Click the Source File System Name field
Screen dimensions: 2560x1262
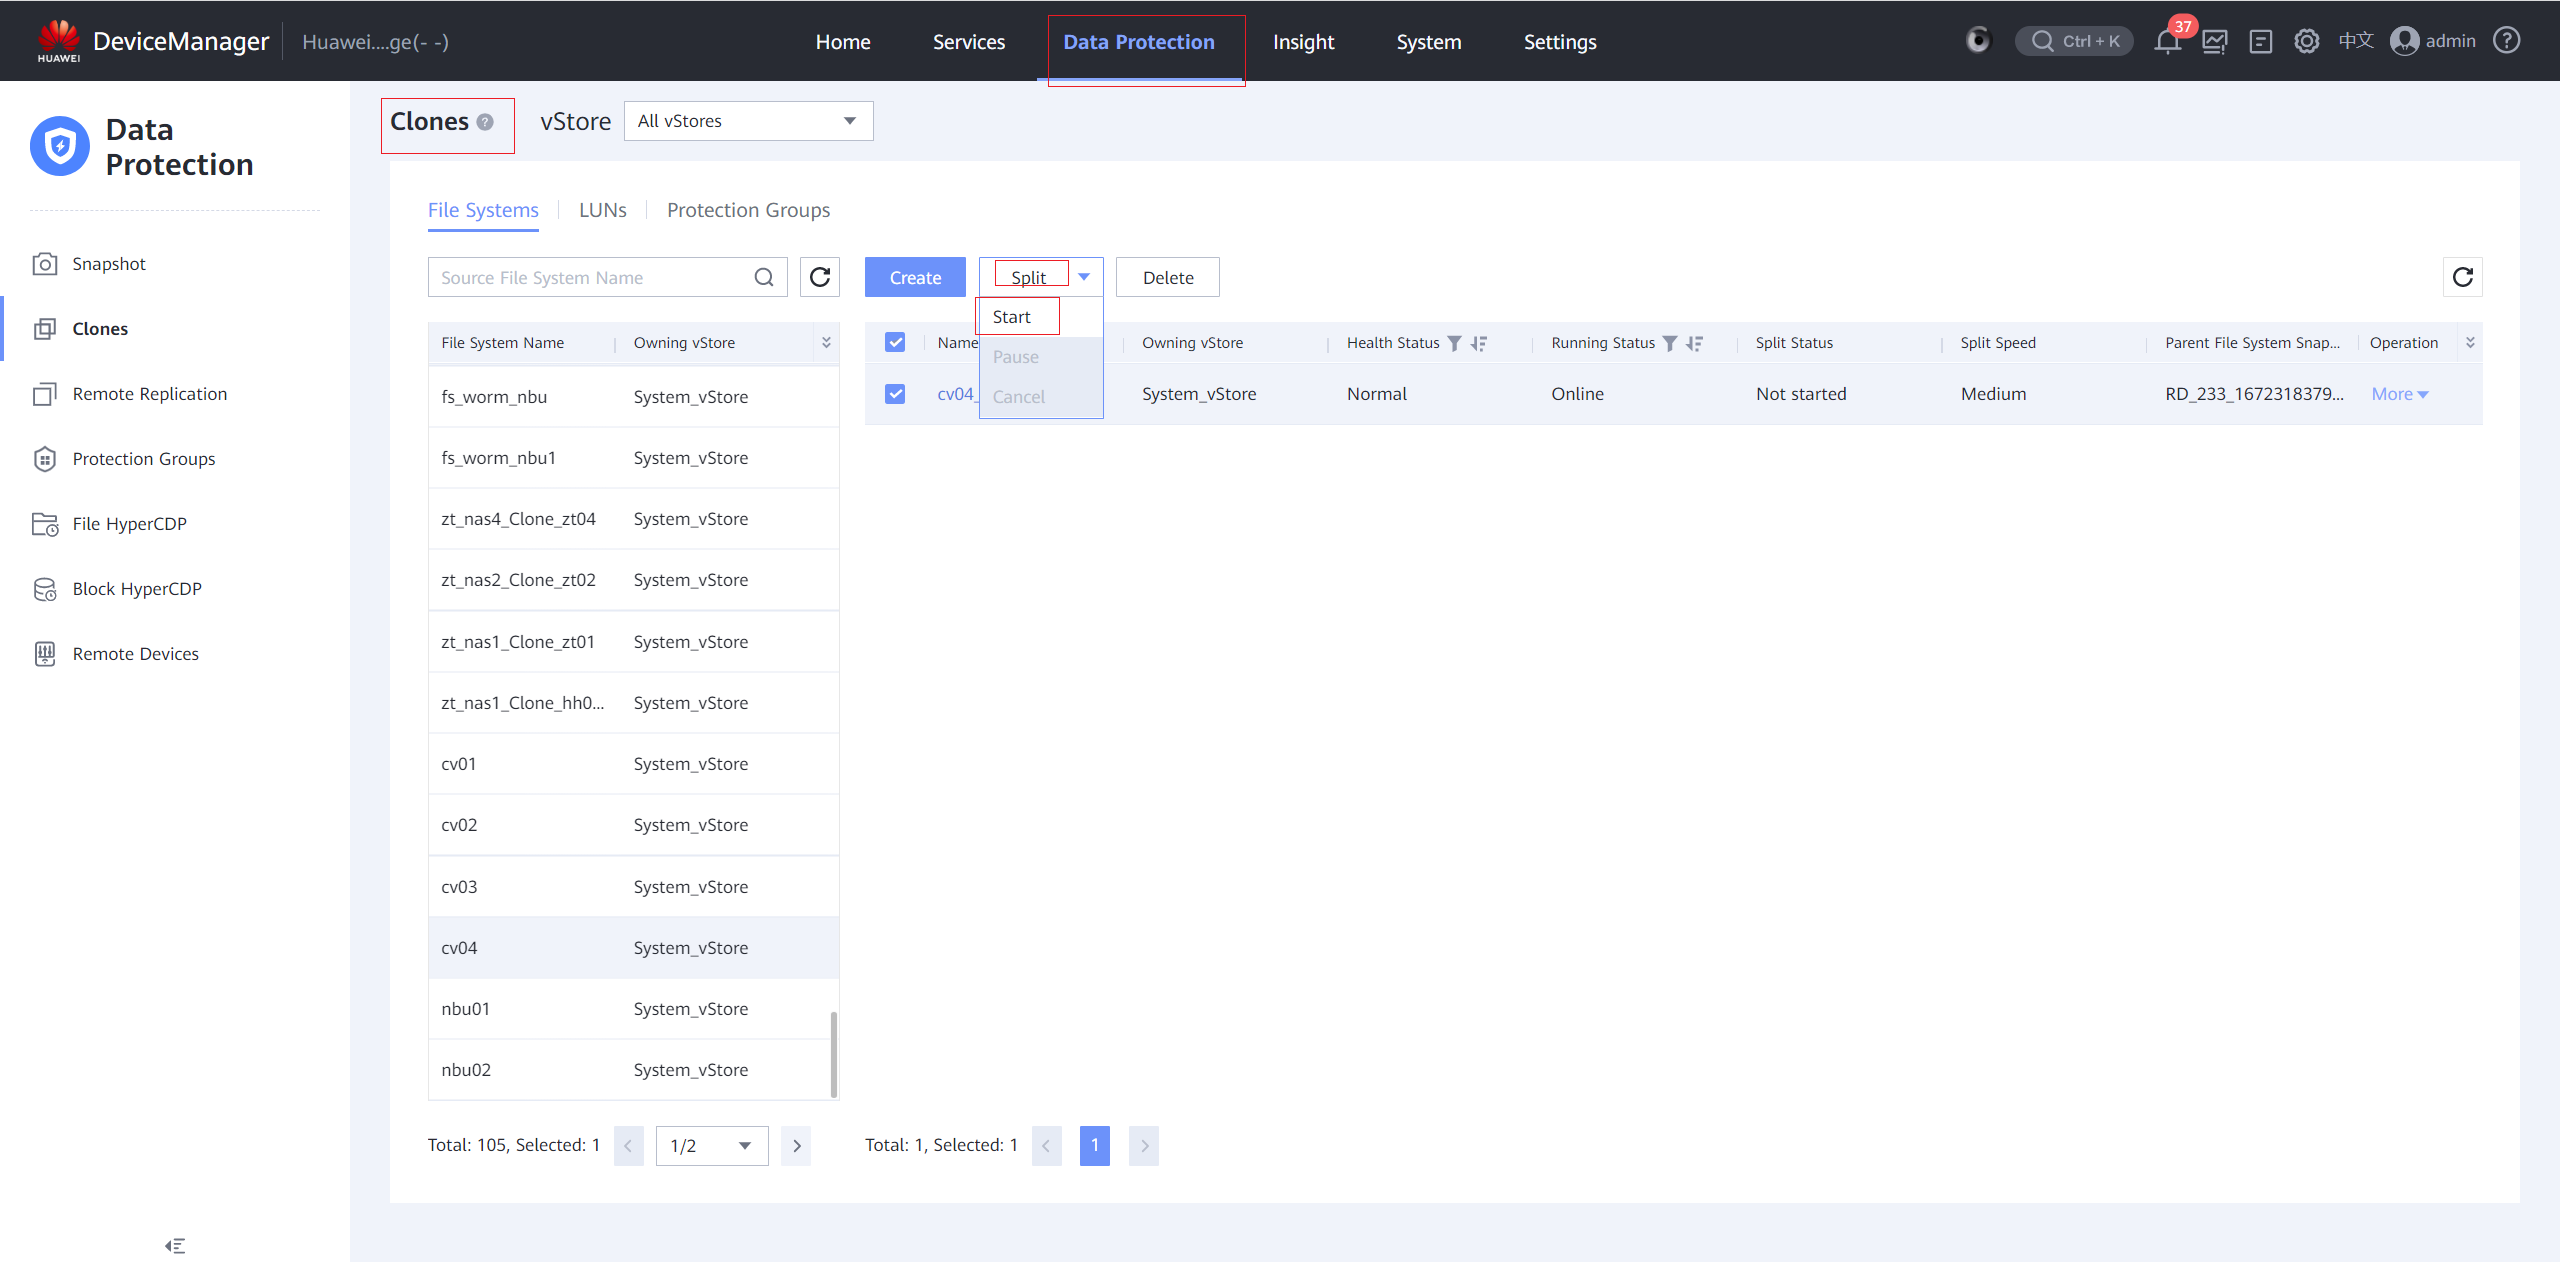[590, 277]
